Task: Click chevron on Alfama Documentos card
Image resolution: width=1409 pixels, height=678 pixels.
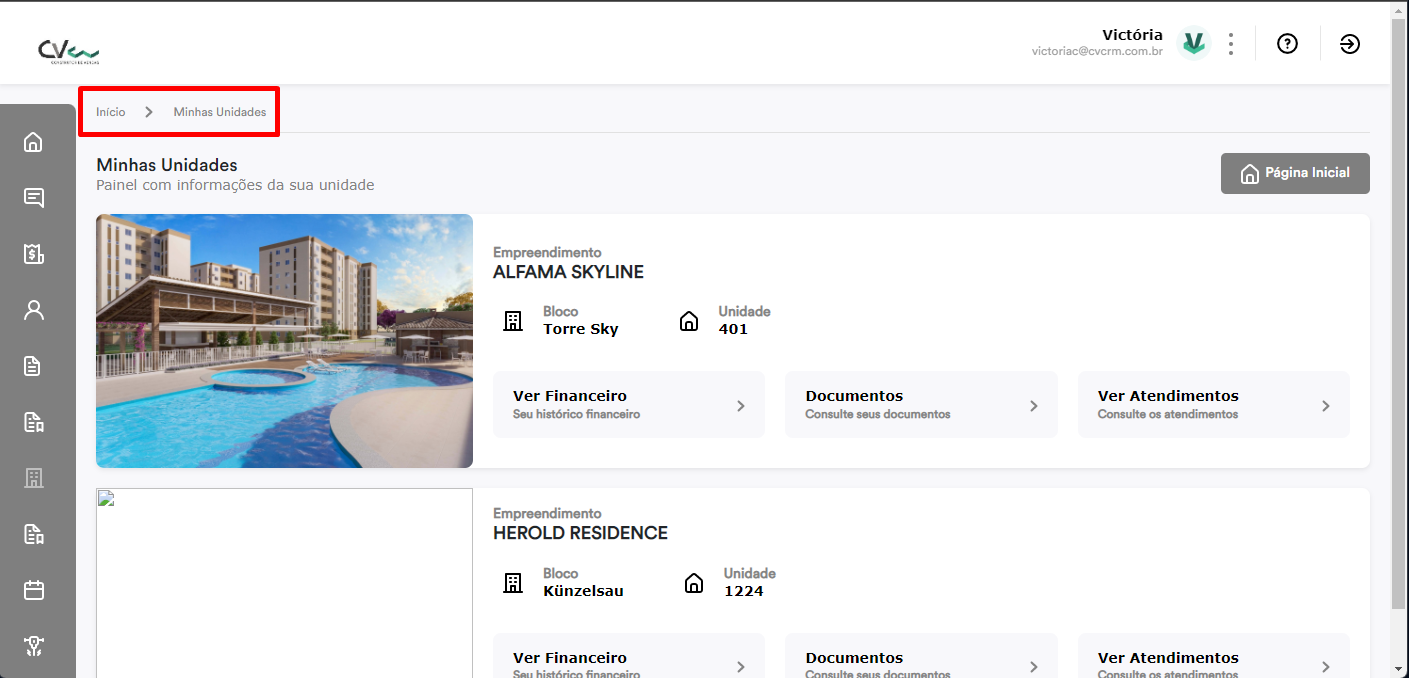Action: point(1034,406)
